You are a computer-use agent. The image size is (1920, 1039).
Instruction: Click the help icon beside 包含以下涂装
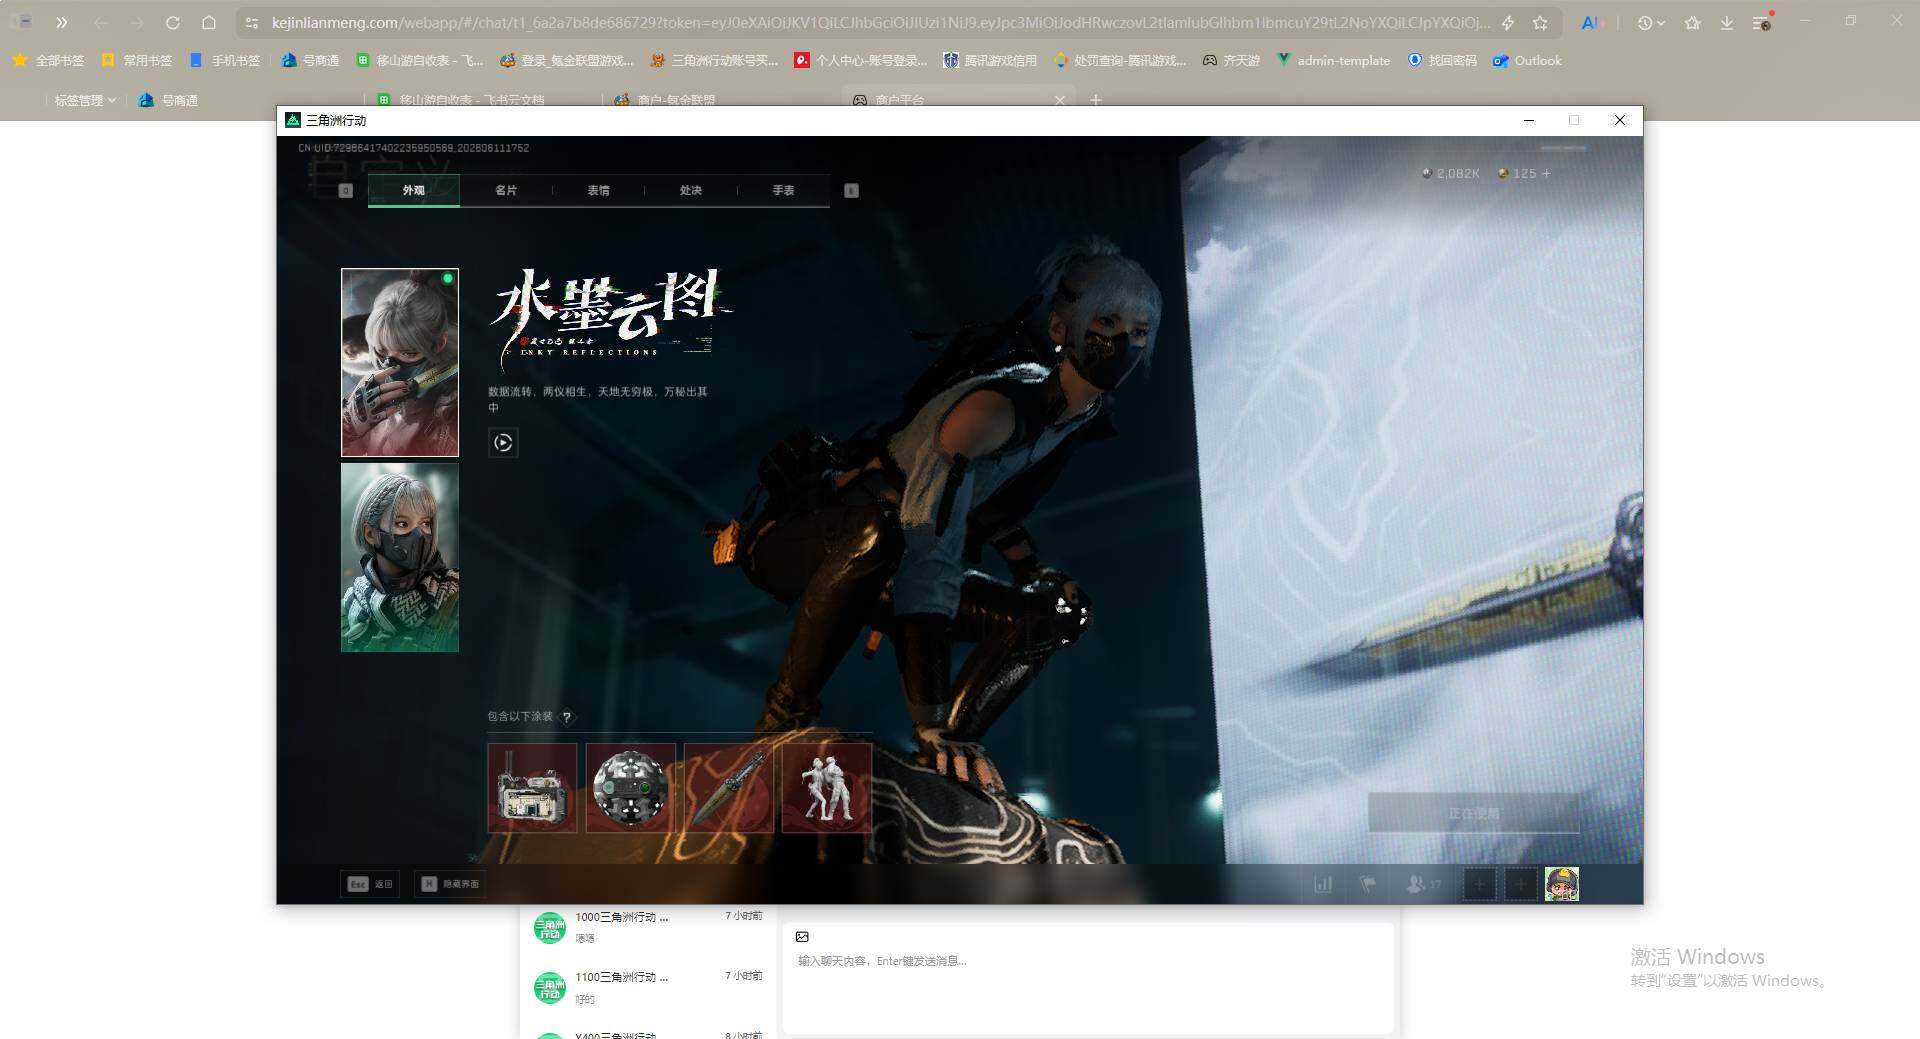pos(567,717)
